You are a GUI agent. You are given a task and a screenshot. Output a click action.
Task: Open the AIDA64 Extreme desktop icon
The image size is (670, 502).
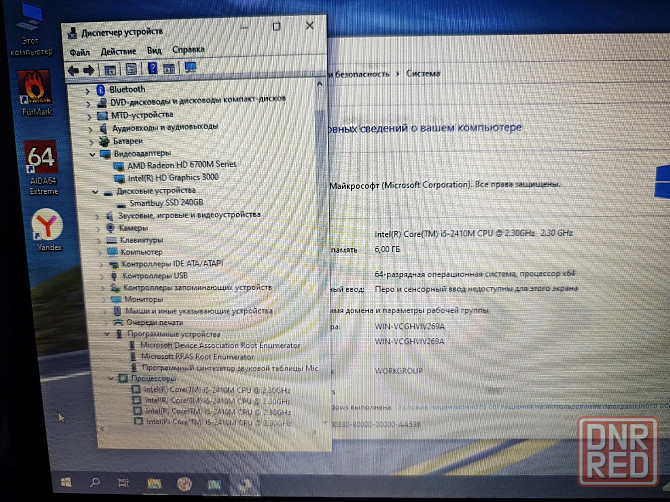[x=42, y=167]
